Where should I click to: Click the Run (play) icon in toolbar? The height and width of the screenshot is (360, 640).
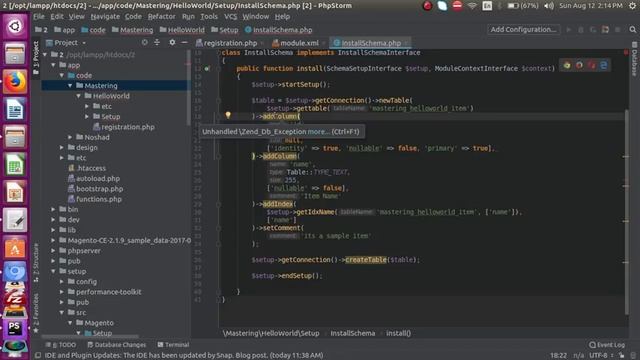tap(569, 29)
